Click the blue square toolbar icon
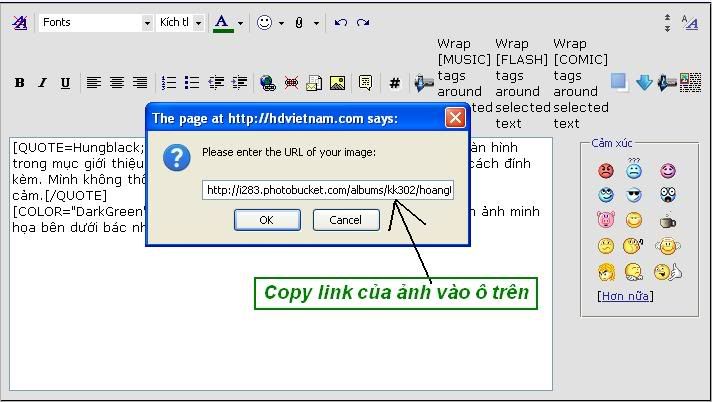The height and width of the screenshot is (402, 712). coord(619,82)
